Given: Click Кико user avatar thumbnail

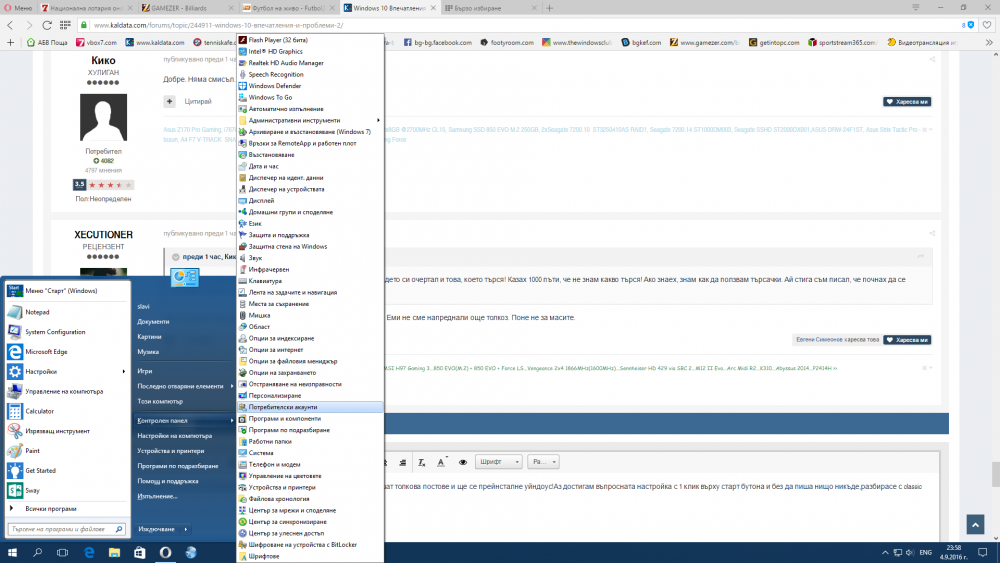Looking at the screenshot, I should (x=103, y=117).
